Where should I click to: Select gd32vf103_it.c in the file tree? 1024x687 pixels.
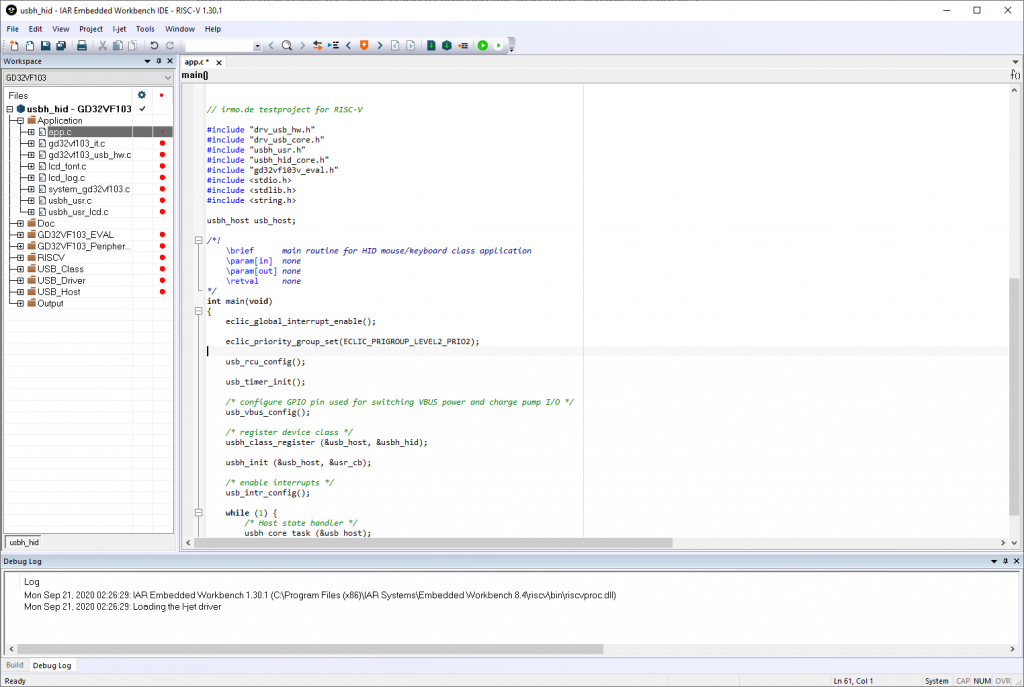click(76, 144)
